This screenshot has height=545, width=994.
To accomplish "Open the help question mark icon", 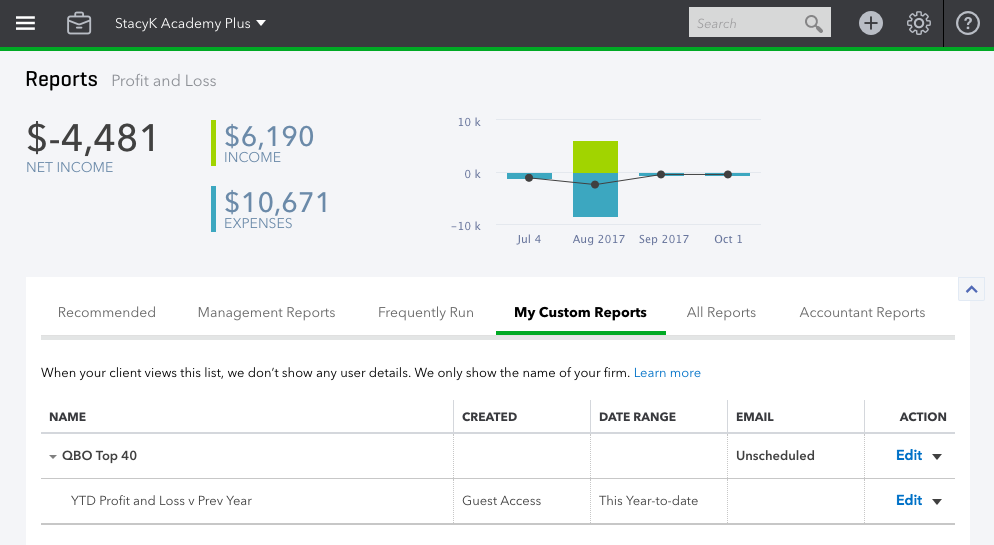I will click(x=967, y=23).
